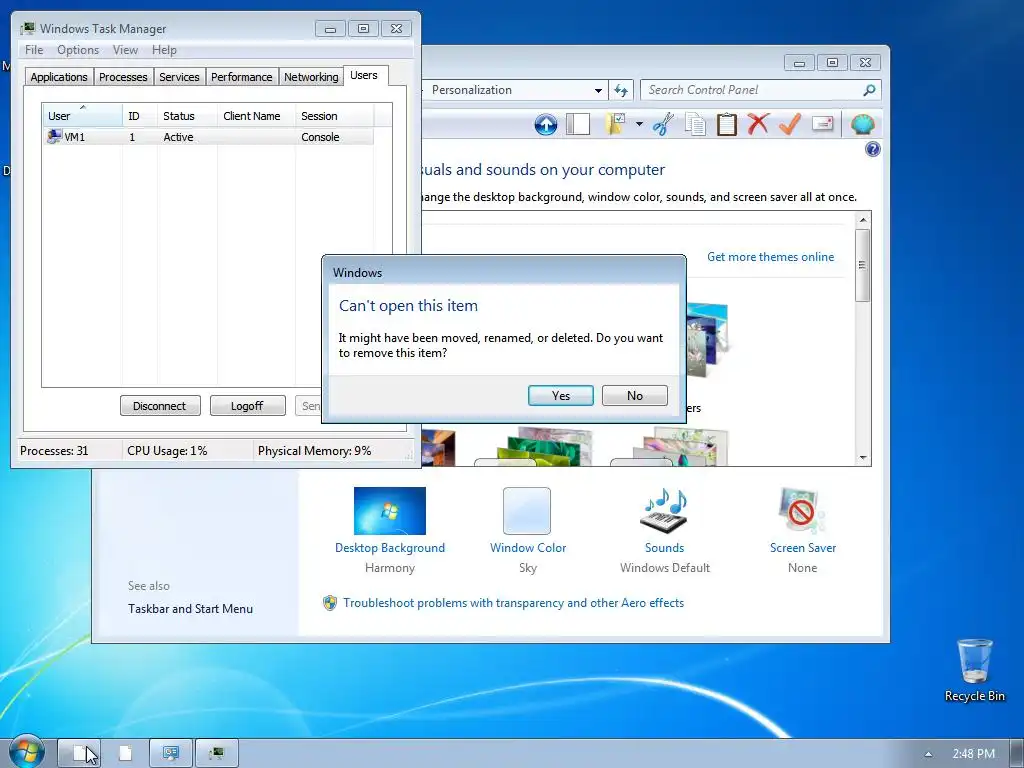Click the VM1 user icon in Users list
Screen dimensions: 1024x768
click(54, 136)
